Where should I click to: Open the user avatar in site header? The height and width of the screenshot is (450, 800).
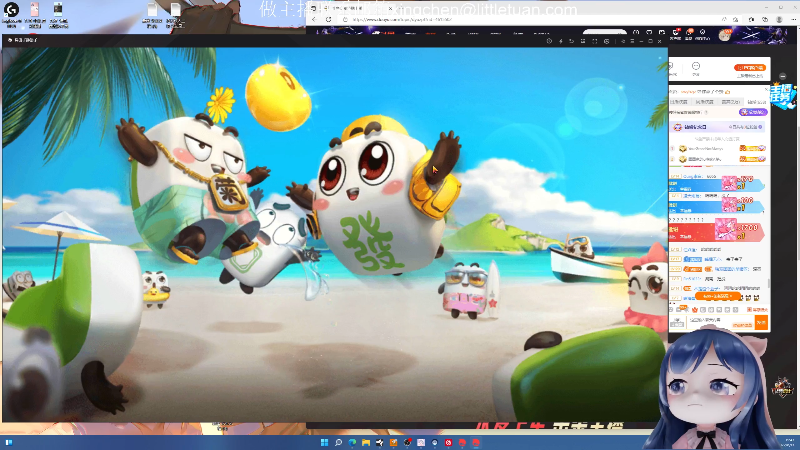725,35
